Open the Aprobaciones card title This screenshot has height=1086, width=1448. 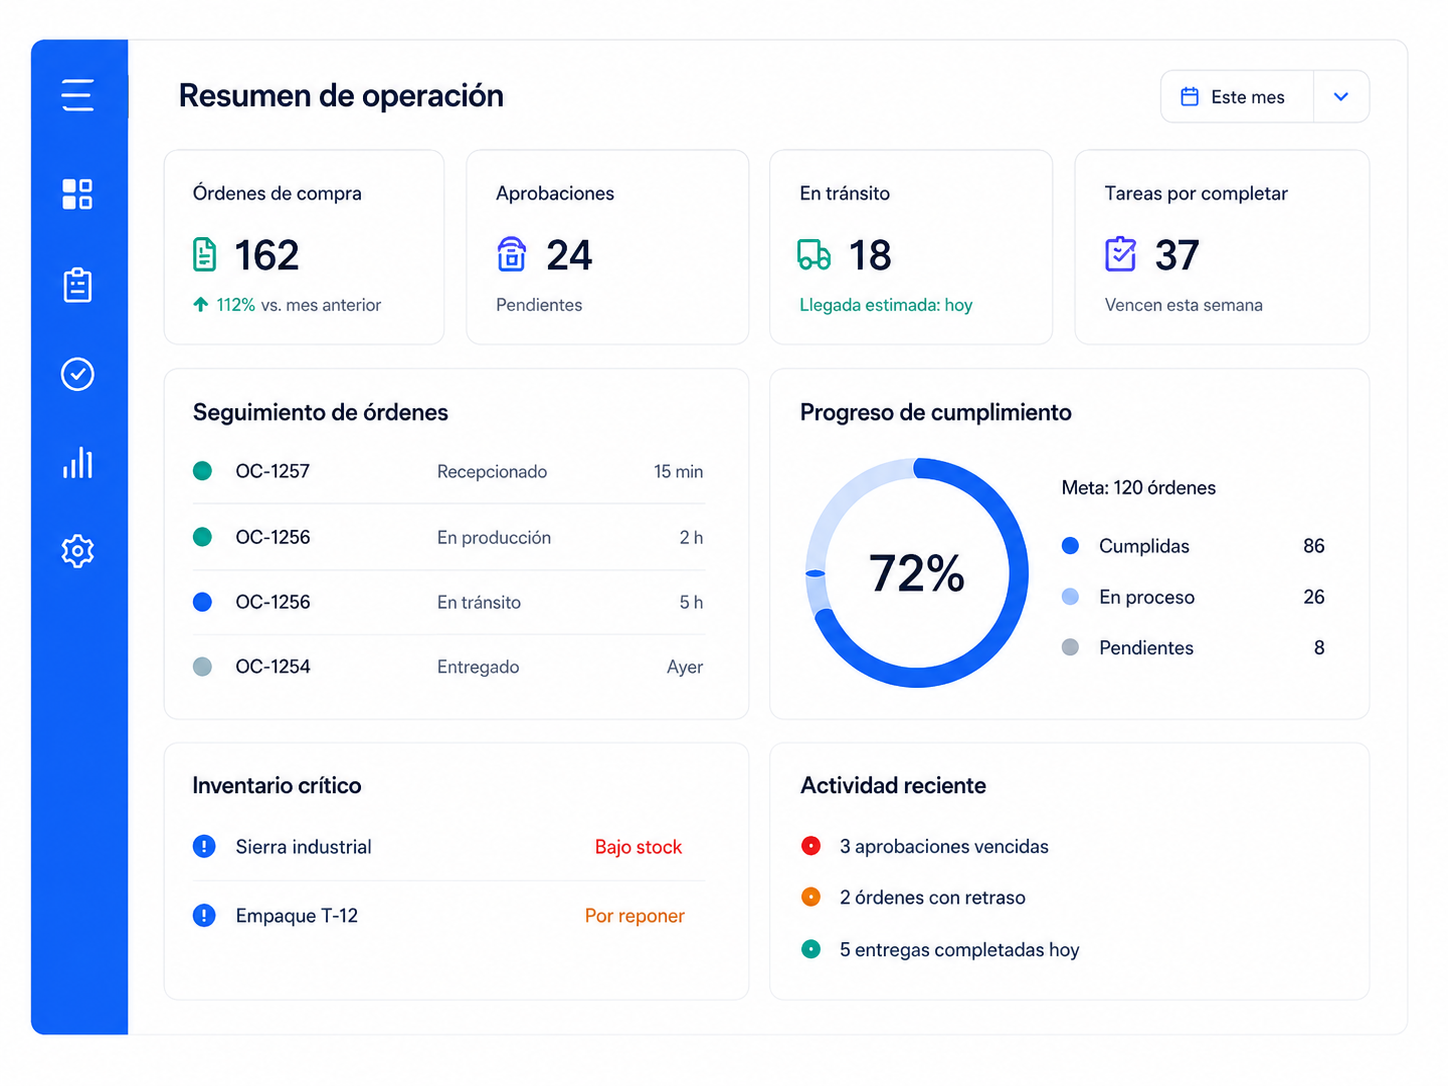tap(555, 193)
